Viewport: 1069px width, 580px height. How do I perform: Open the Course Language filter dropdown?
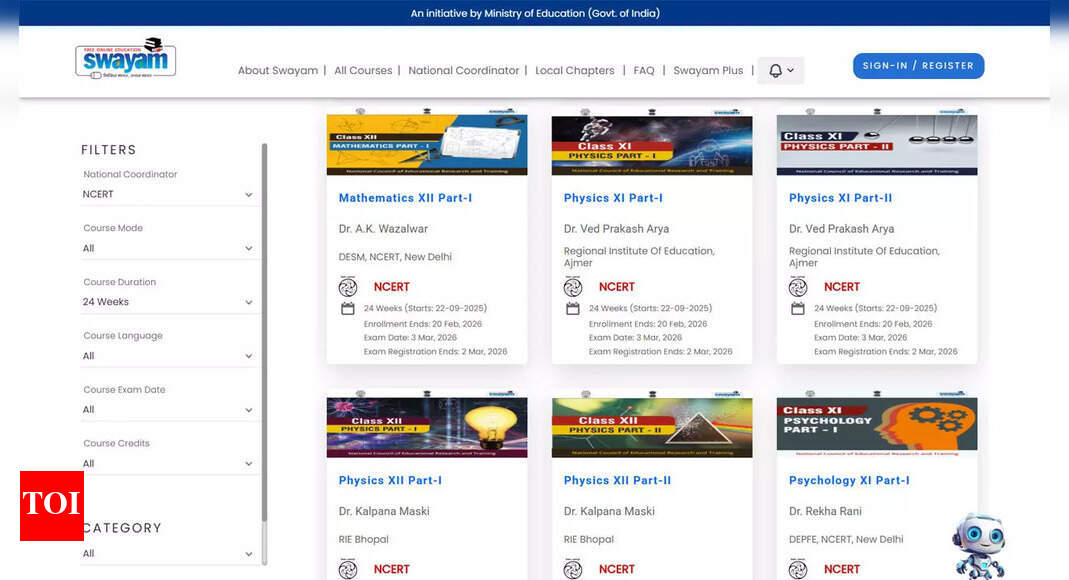coord(167,356)
